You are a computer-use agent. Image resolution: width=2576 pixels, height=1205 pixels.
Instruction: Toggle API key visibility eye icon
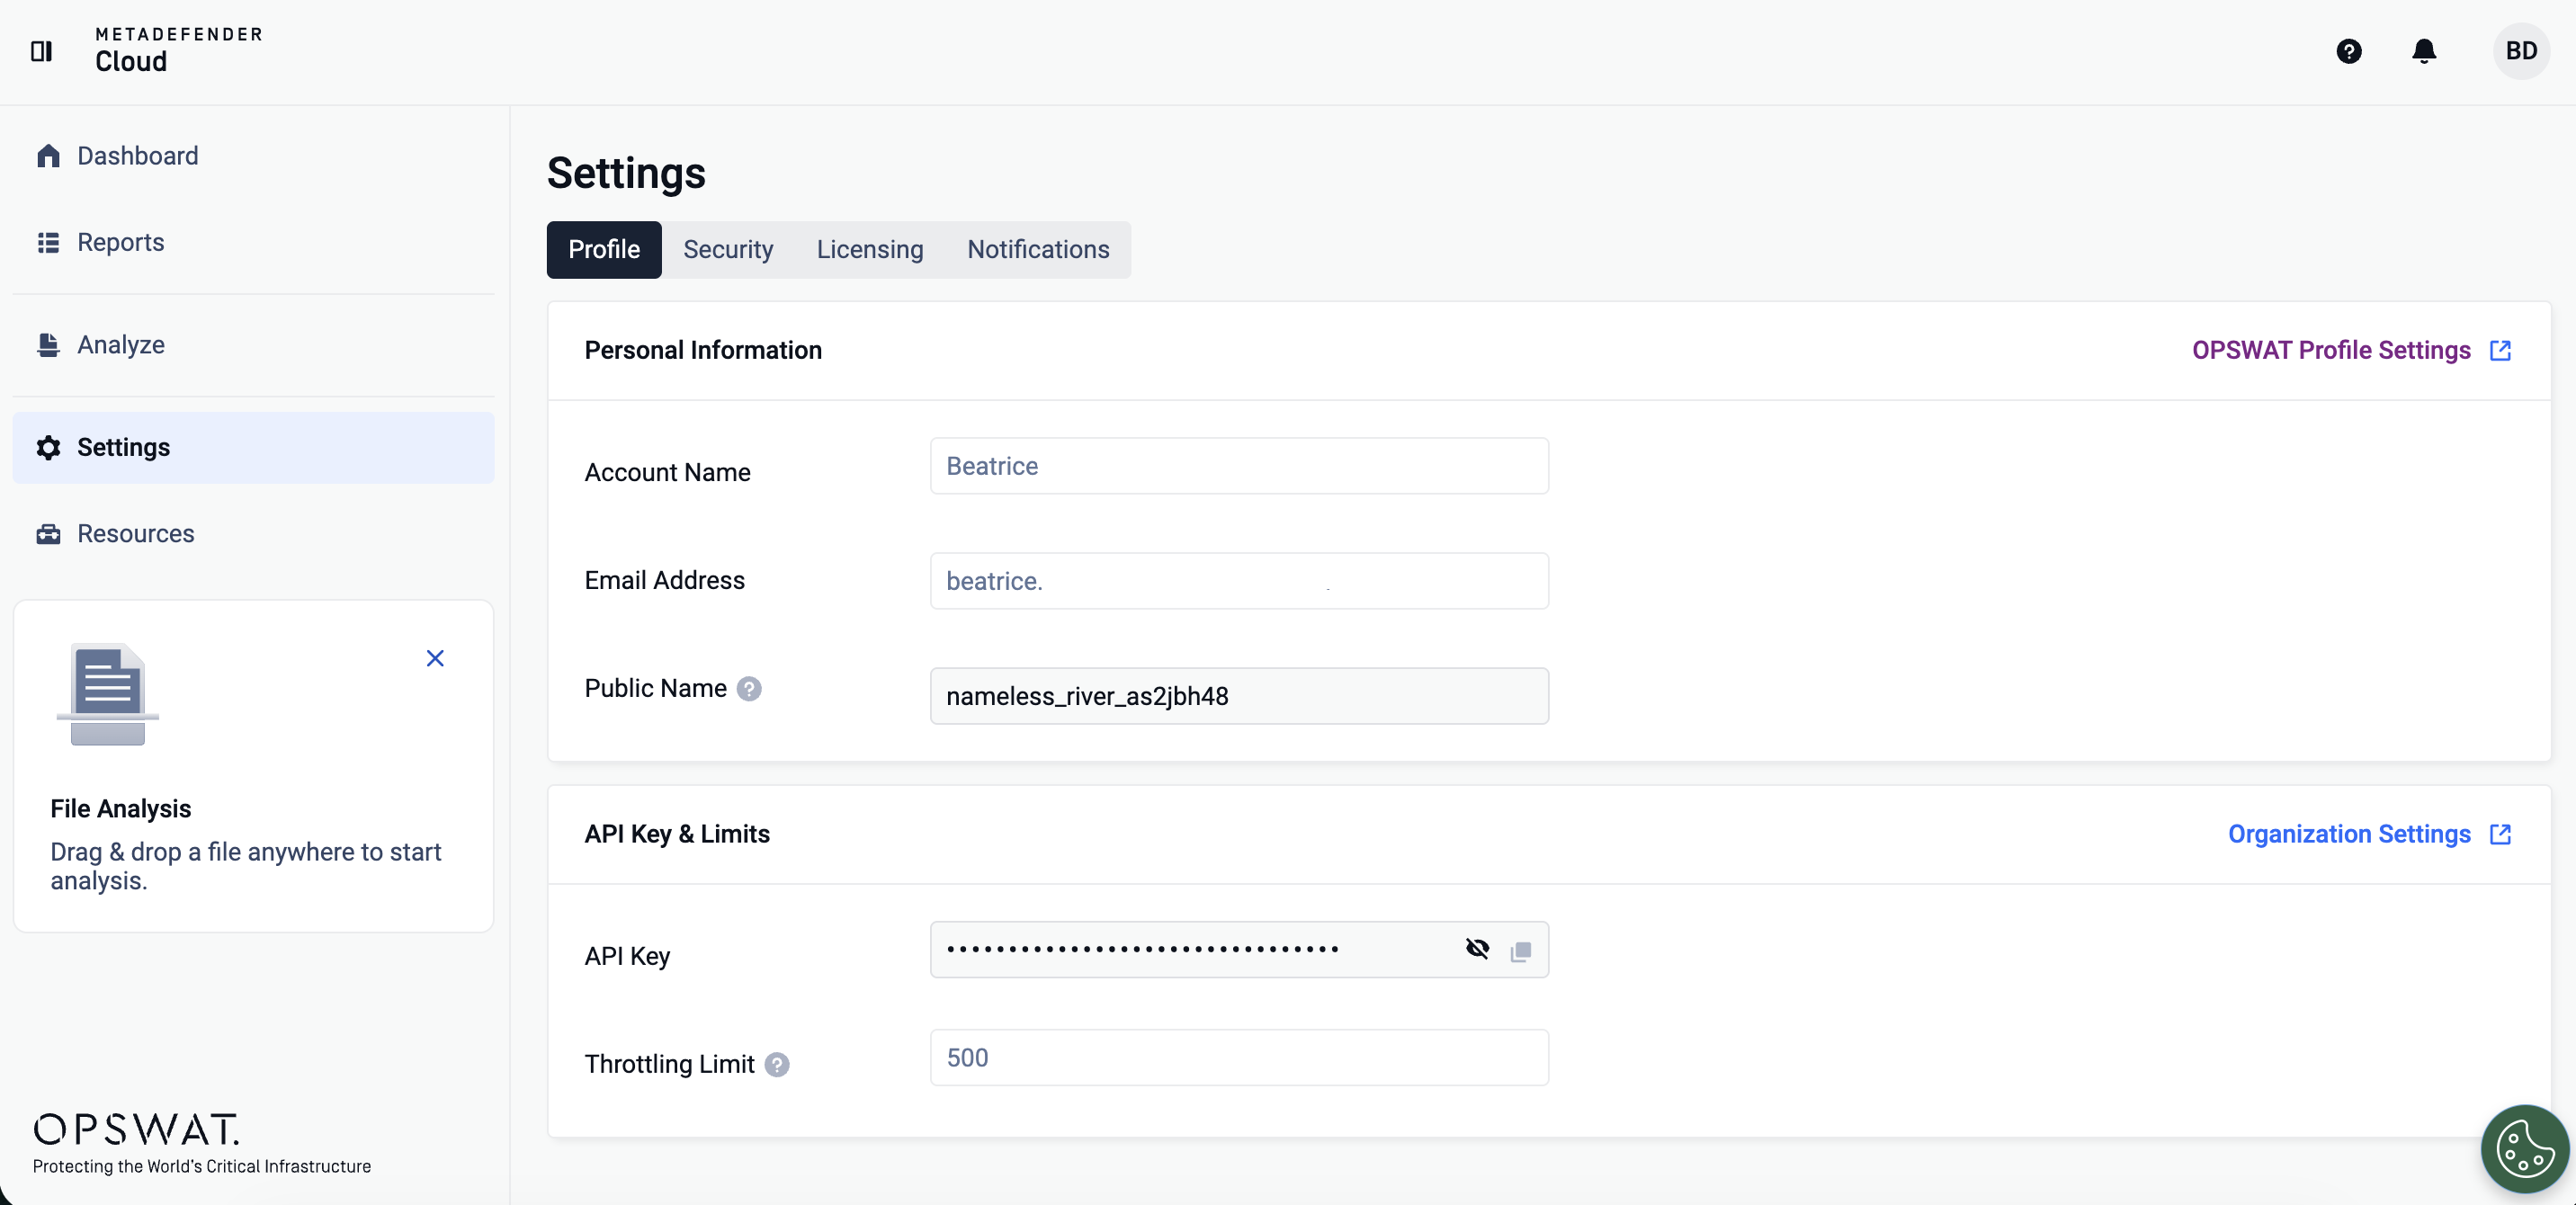point(1477,949)
